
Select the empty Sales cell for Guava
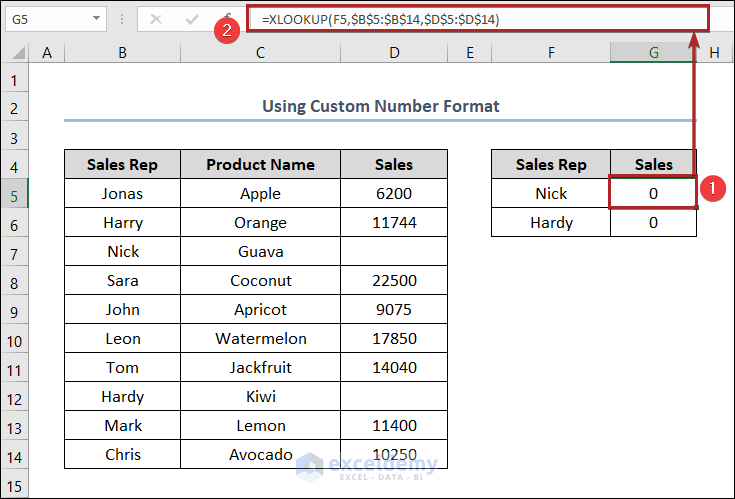pos(394,251)
